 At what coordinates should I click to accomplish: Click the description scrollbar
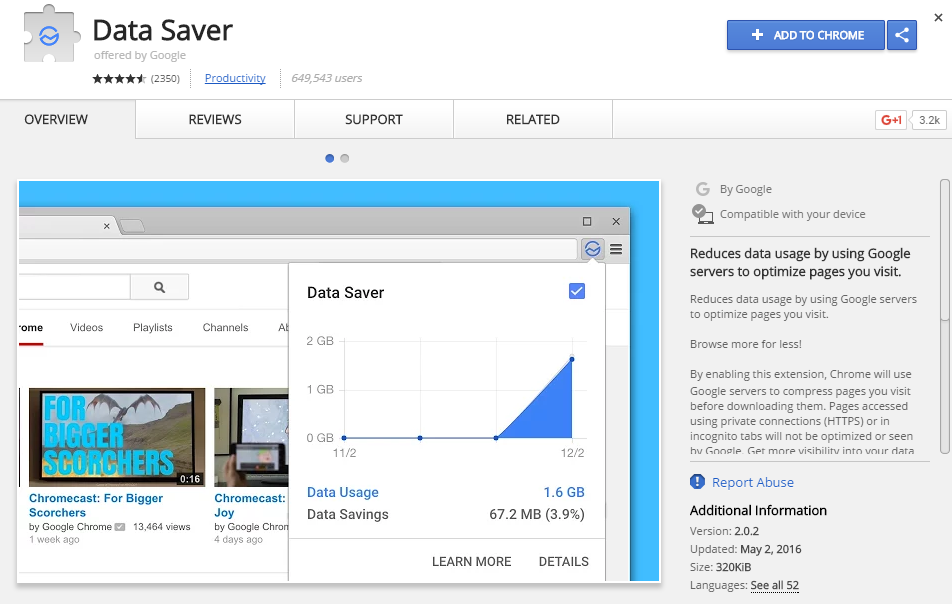pos(944,316)
